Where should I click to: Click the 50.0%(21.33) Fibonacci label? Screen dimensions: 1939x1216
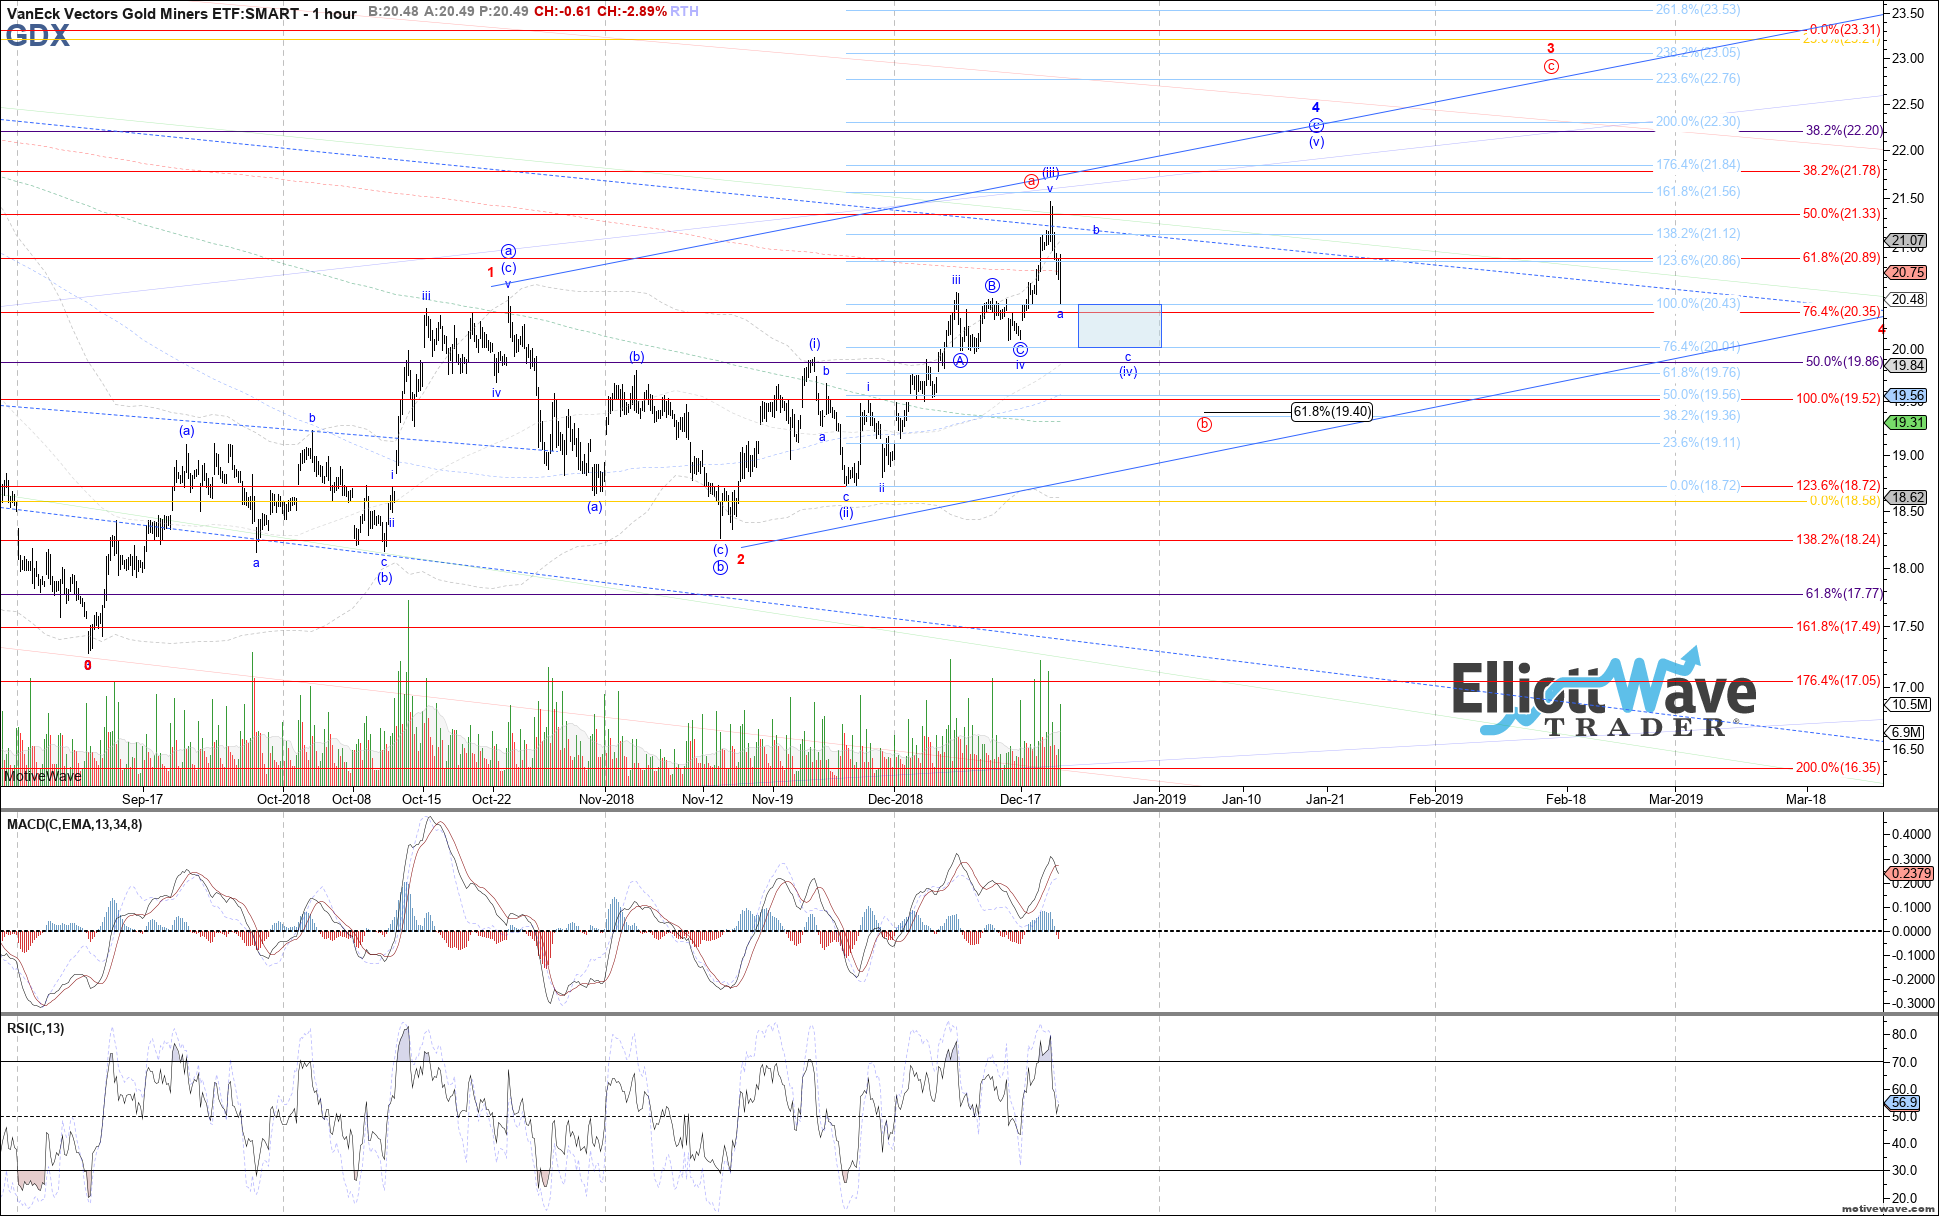[x=1842, y=214]
